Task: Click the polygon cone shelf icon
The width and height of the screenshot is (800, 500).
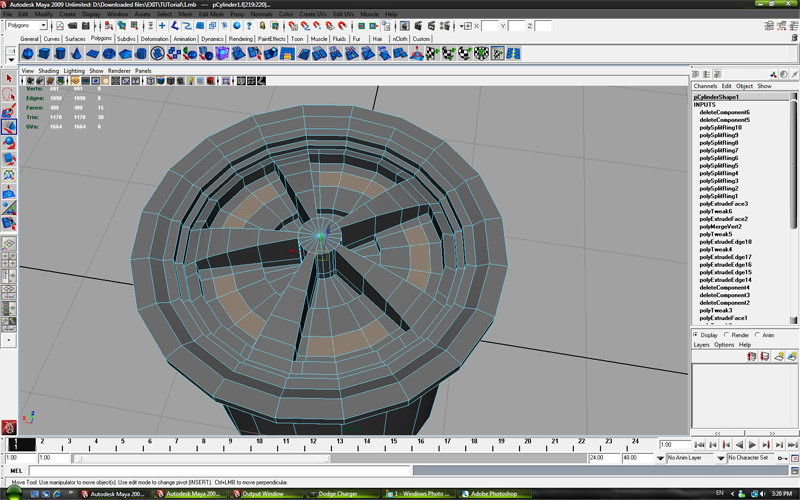Action: [77, 54]
